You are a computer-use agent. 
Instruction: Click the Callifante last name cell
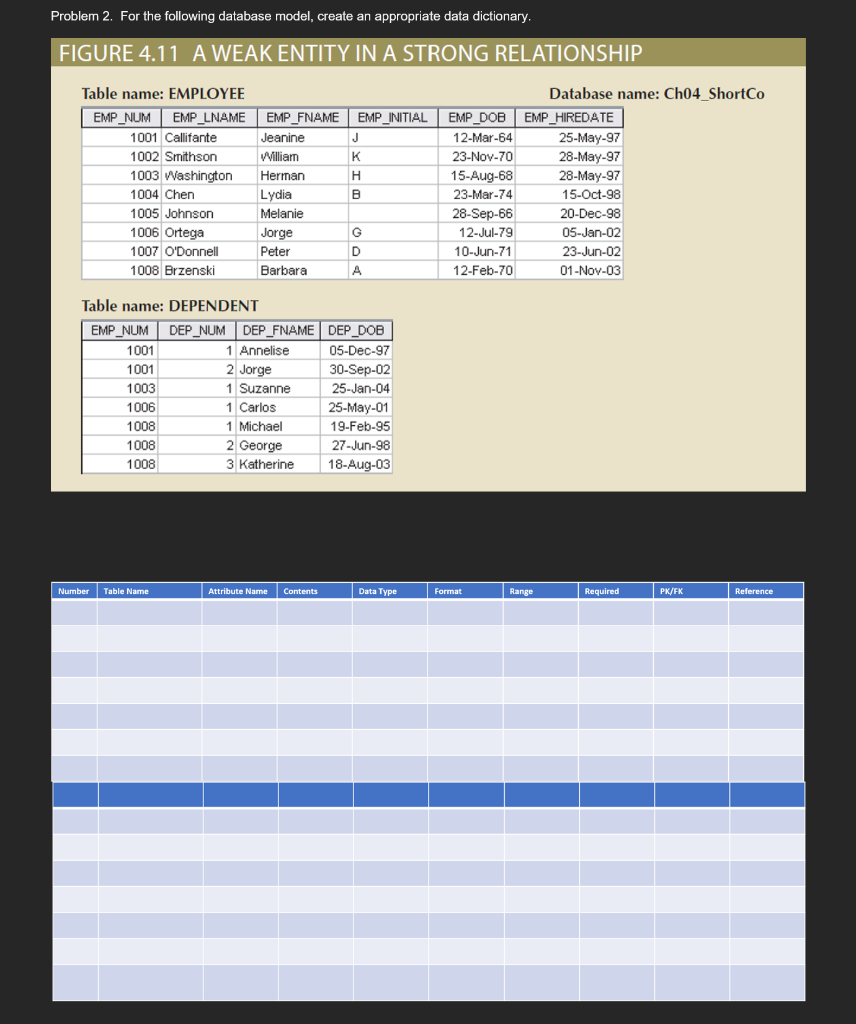pyautogui.click(x=209, y=137)
